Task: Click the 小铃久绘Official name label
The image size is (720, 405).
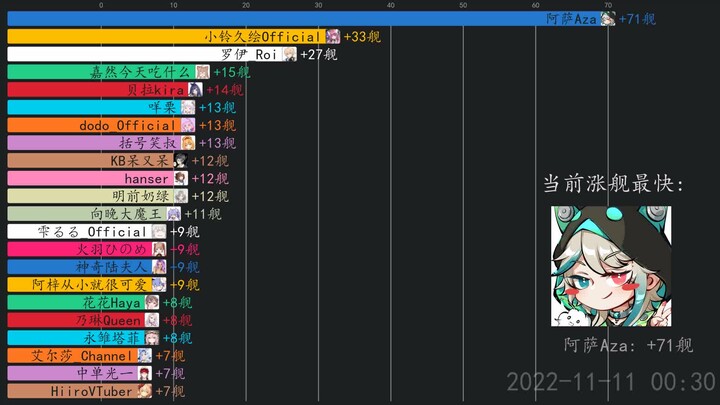Action: [262, 36]
